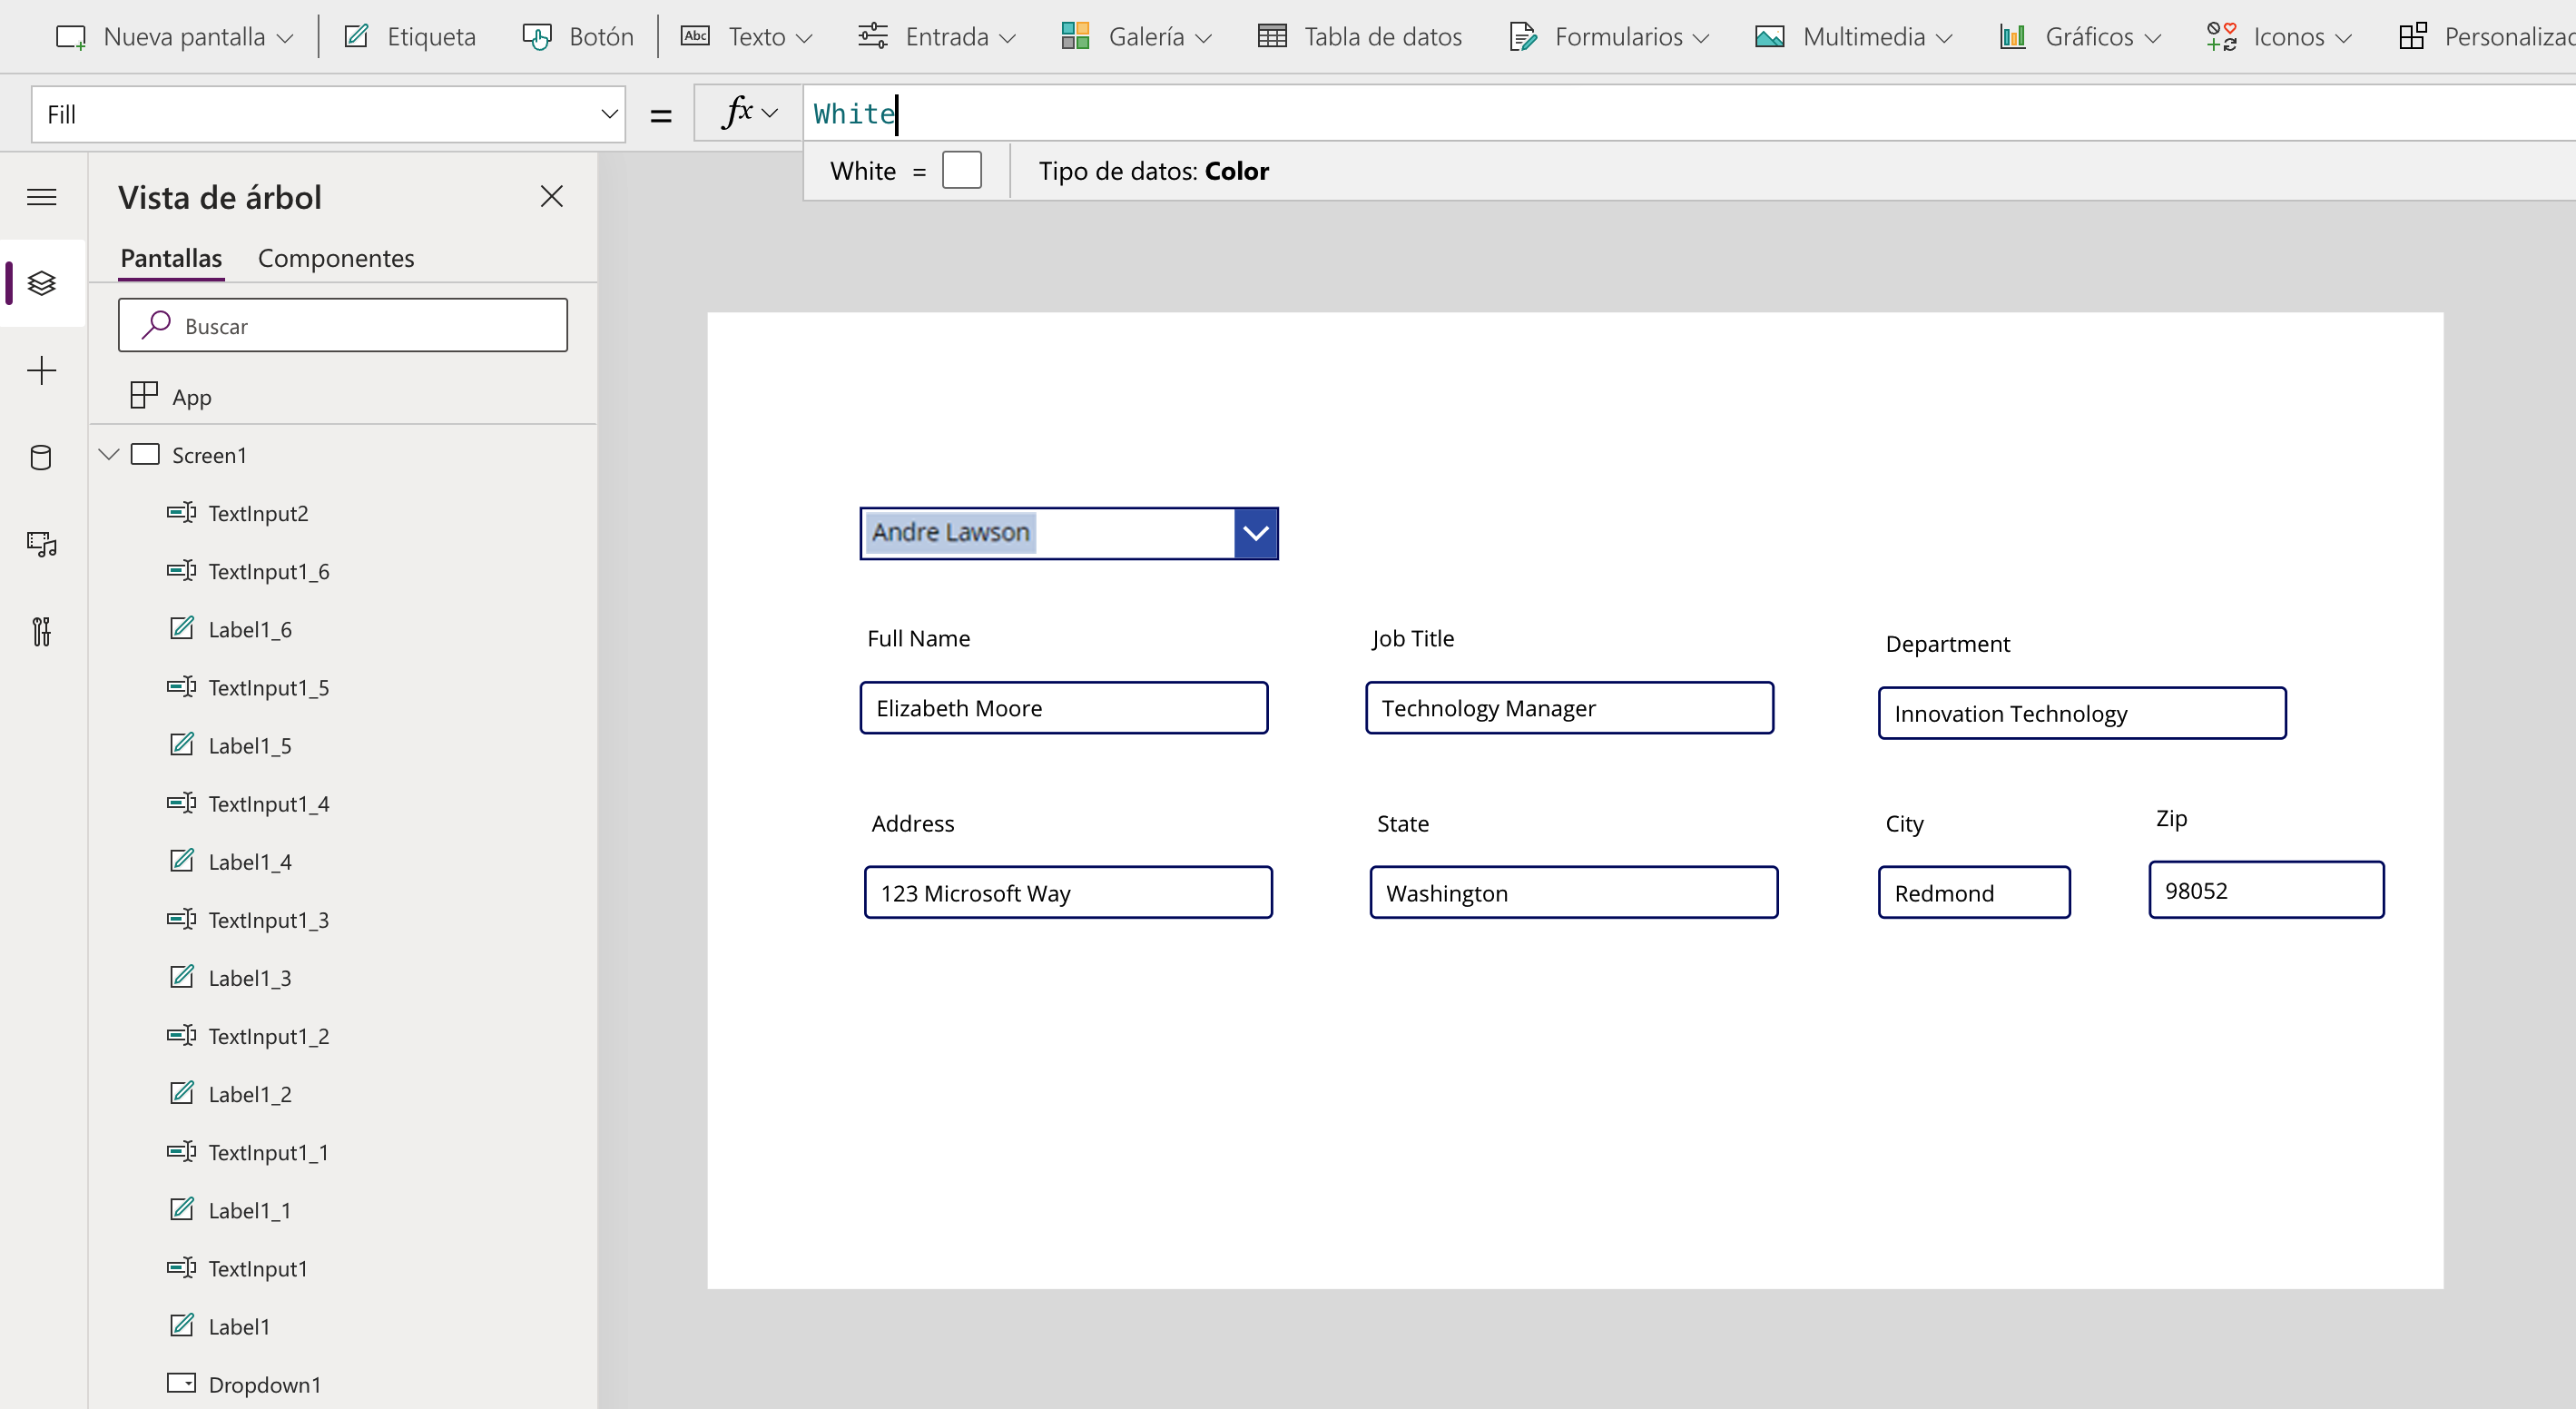The height and width of the screenshot is (1409, 2576).
Task: Open the Fill property dropdown
Action: click(609, 114)
